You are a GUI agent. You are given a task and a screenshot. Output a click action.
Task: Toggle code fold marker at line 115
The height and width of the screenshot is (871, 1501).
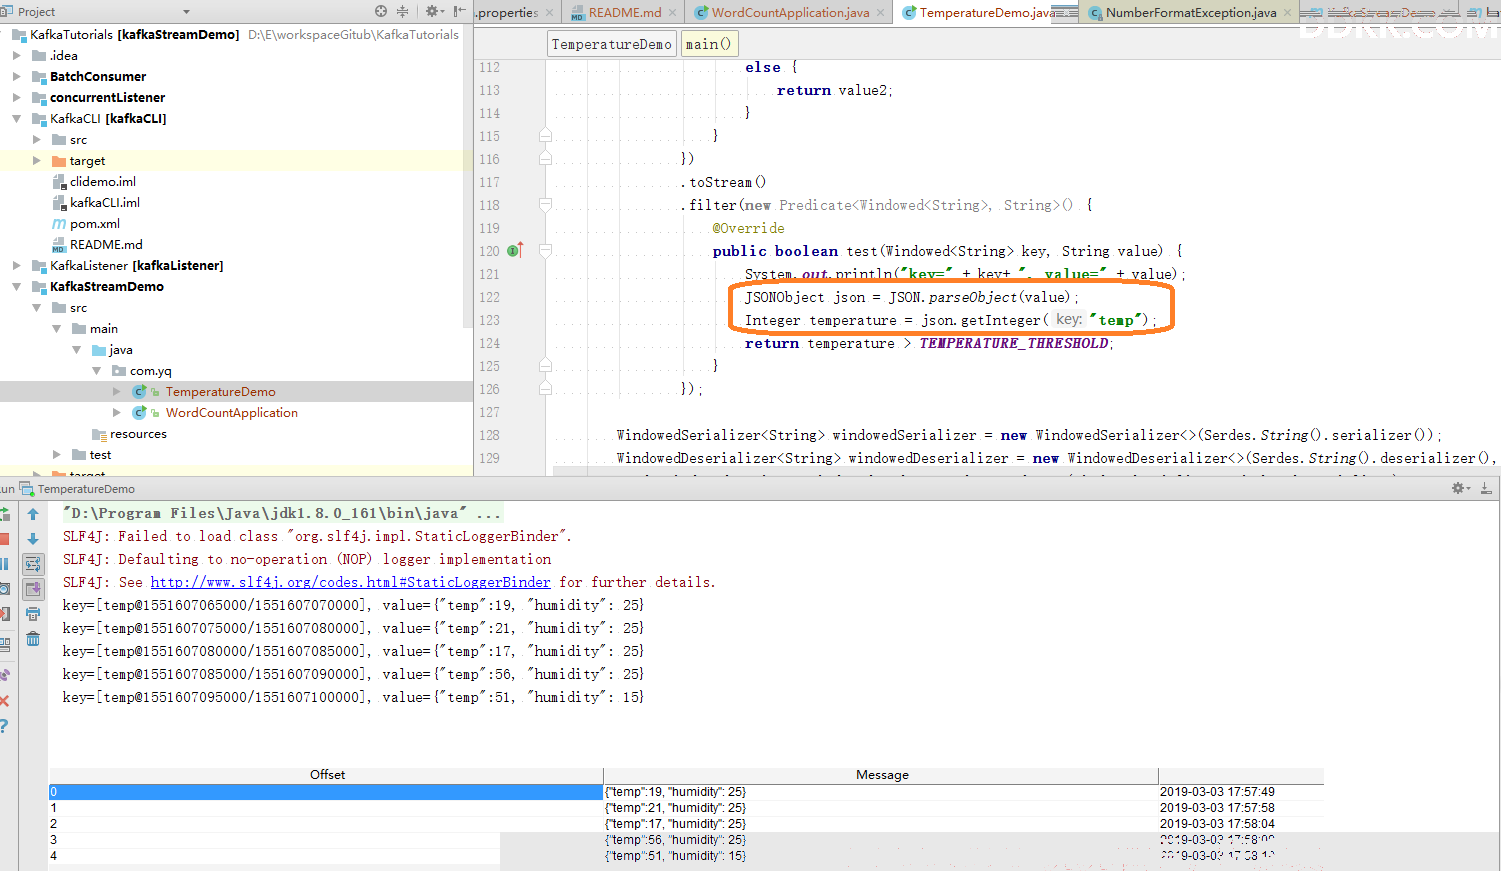[x=545, y=135]
